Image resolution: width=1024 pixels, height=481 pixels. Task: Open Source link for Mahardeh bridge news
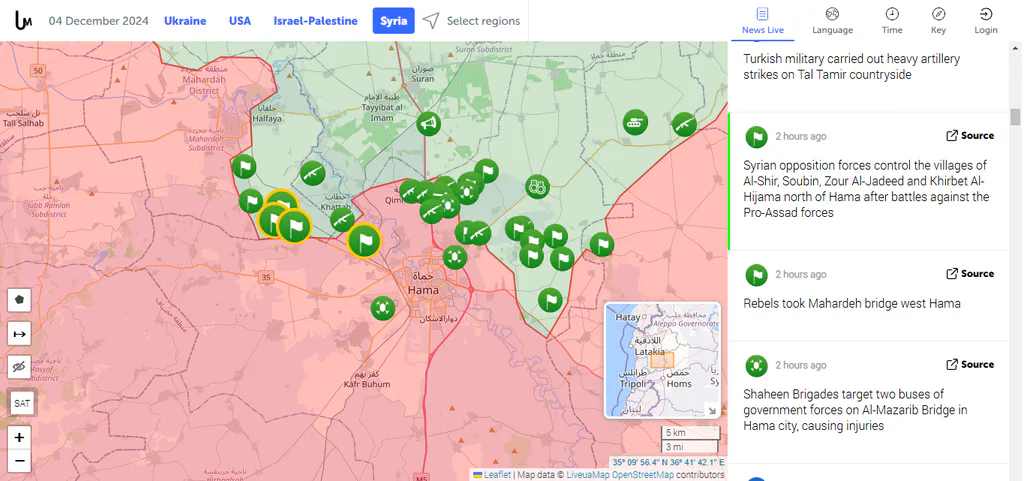970,273
